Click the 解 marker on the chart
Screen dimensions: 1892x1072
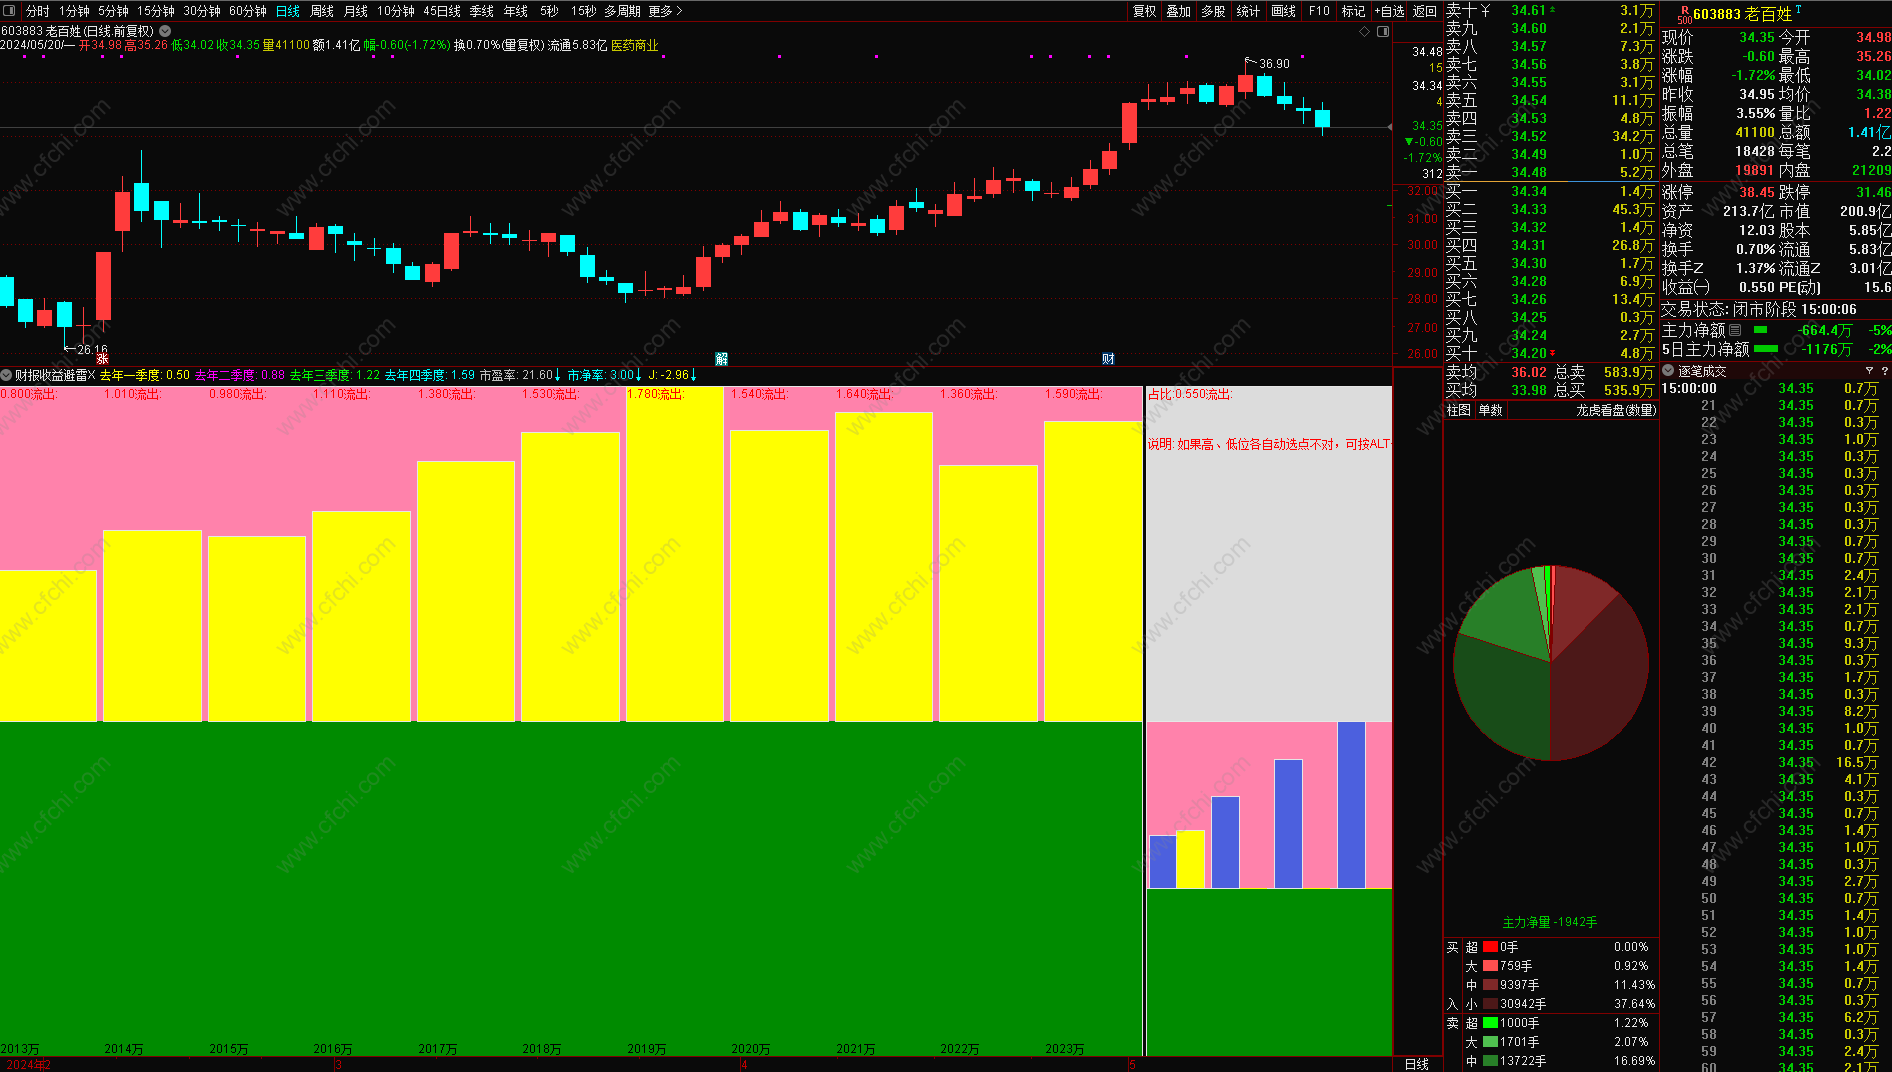pos(721,359)
